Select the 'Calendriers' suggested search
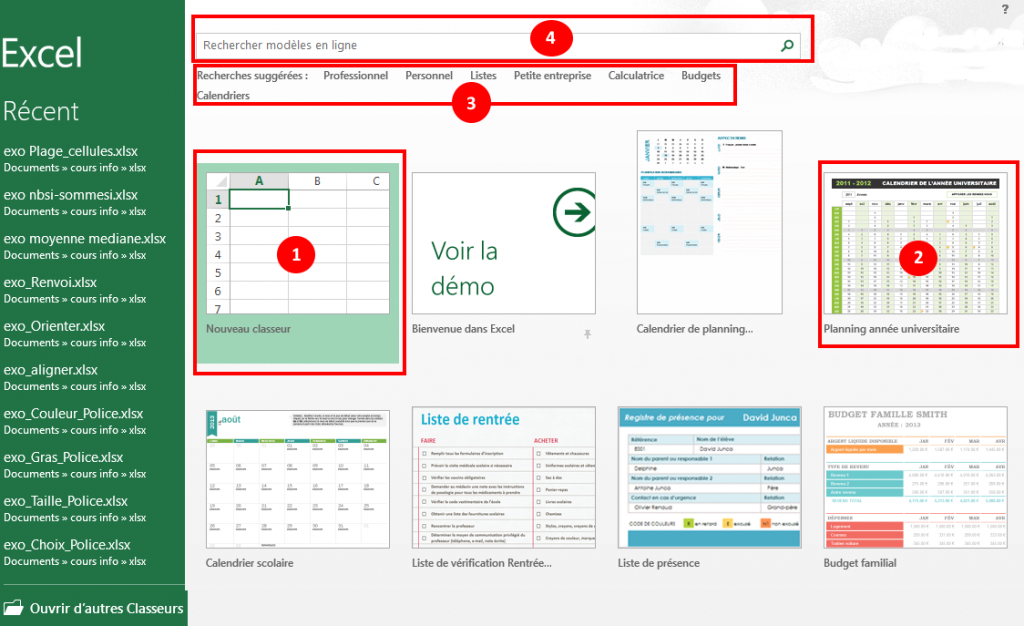Image resolution: width=1024 pixels, height=626 pixels. [x=222, y=96]
